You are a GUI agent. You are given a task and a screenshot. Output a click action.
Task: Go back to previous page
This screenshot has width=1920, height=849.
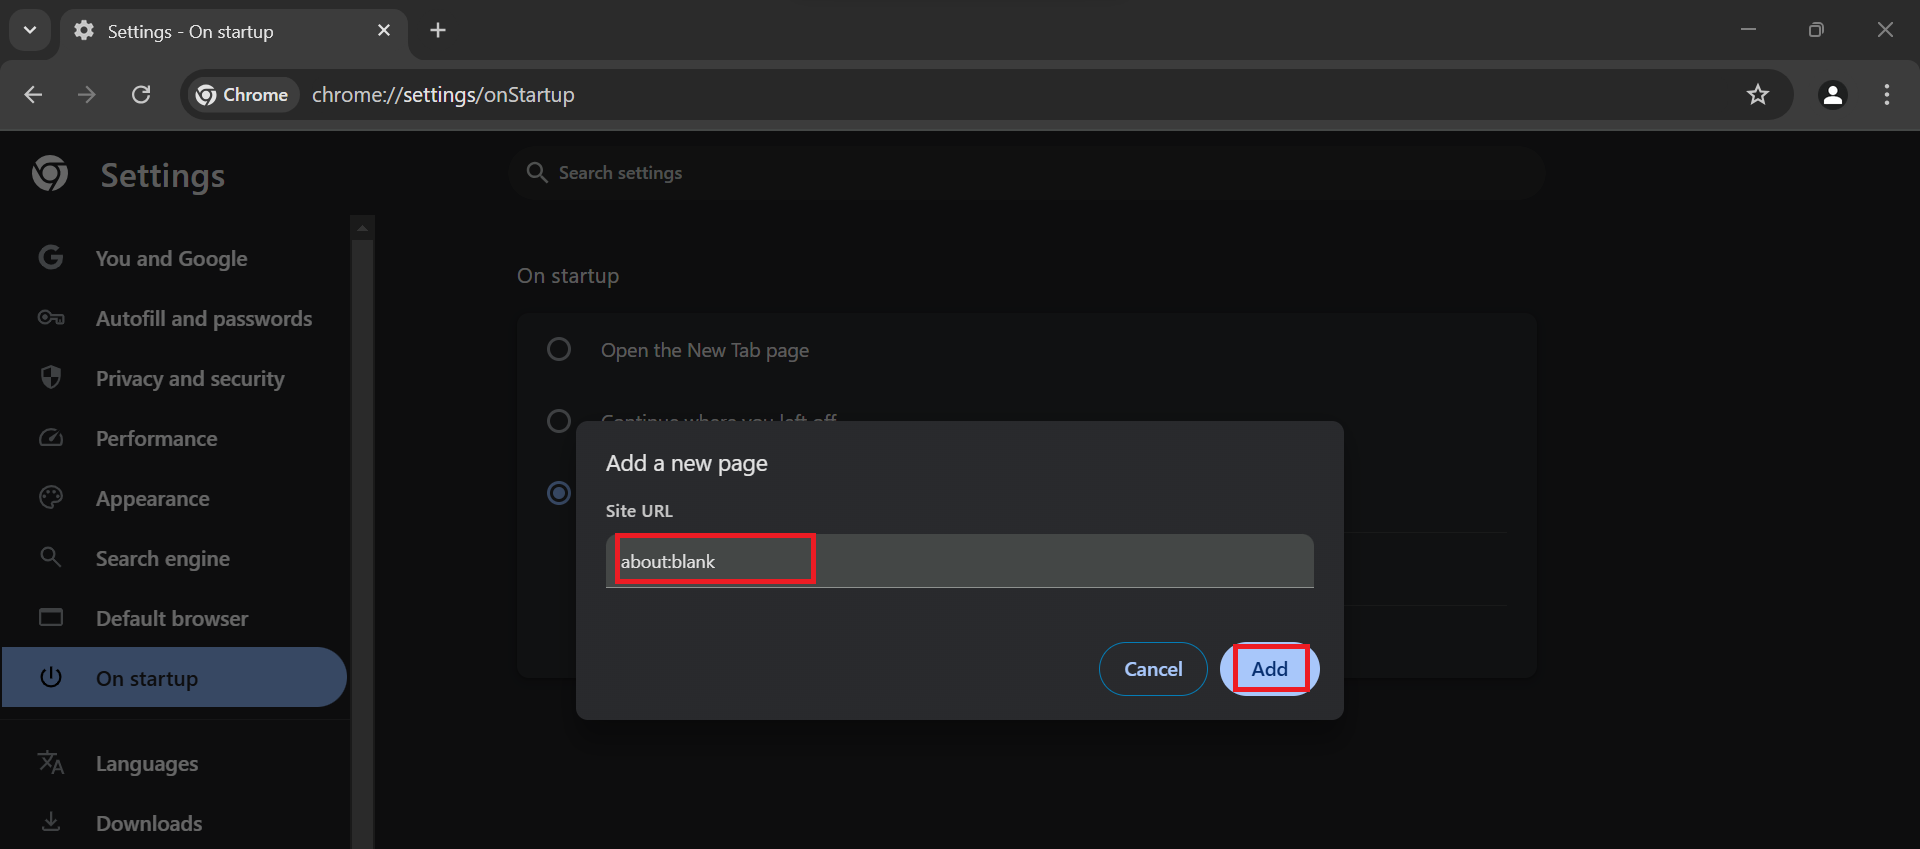click(x=33, y=94)
